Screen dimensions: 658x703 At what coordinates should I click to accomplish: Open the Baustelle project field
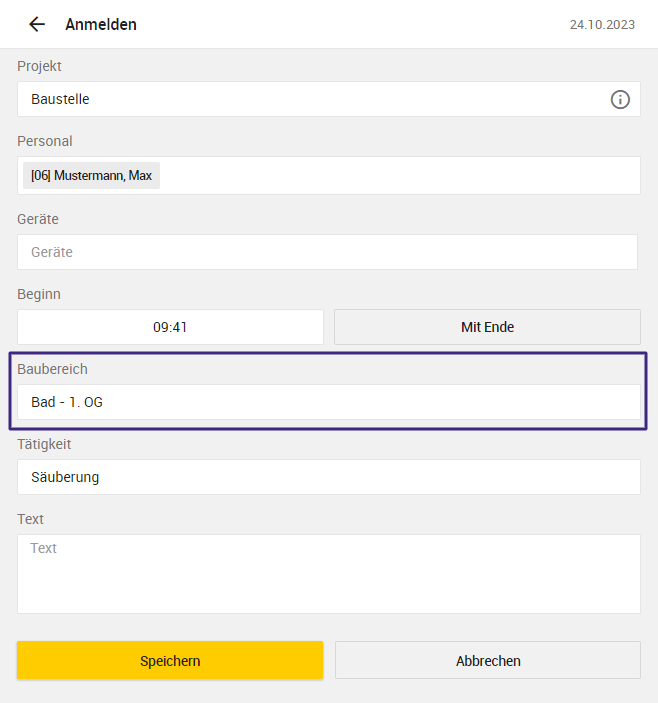tap(329, 99)
